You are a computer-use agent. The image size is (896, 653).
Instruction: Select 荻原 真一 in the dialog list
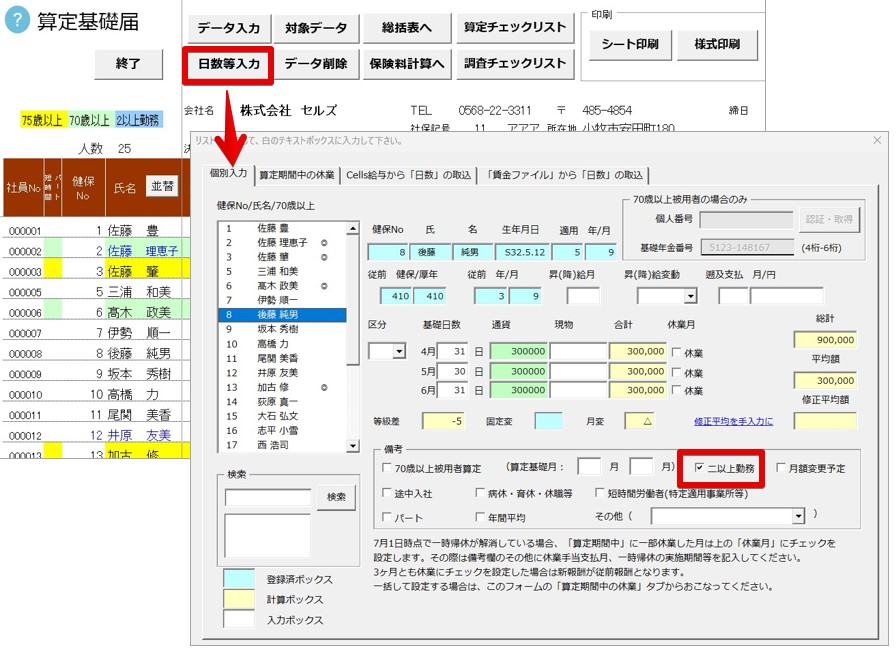coord(282,402)
